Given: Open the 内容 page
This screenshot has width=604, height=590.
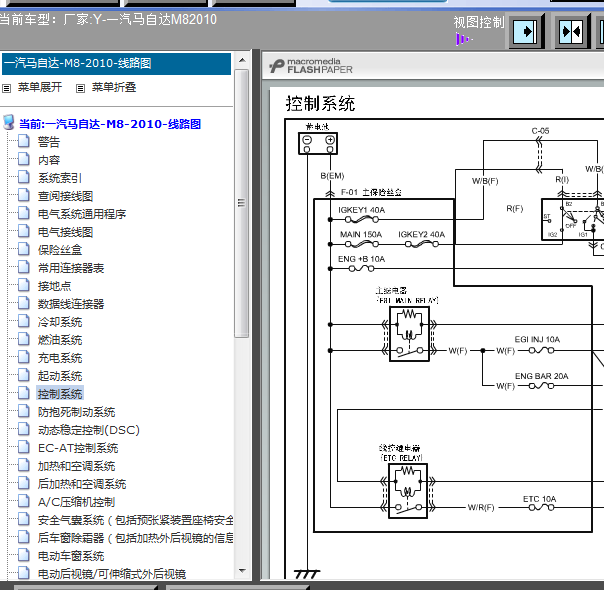Looking at the screenshot, I should pyautogui.click(x=49, y=160).
